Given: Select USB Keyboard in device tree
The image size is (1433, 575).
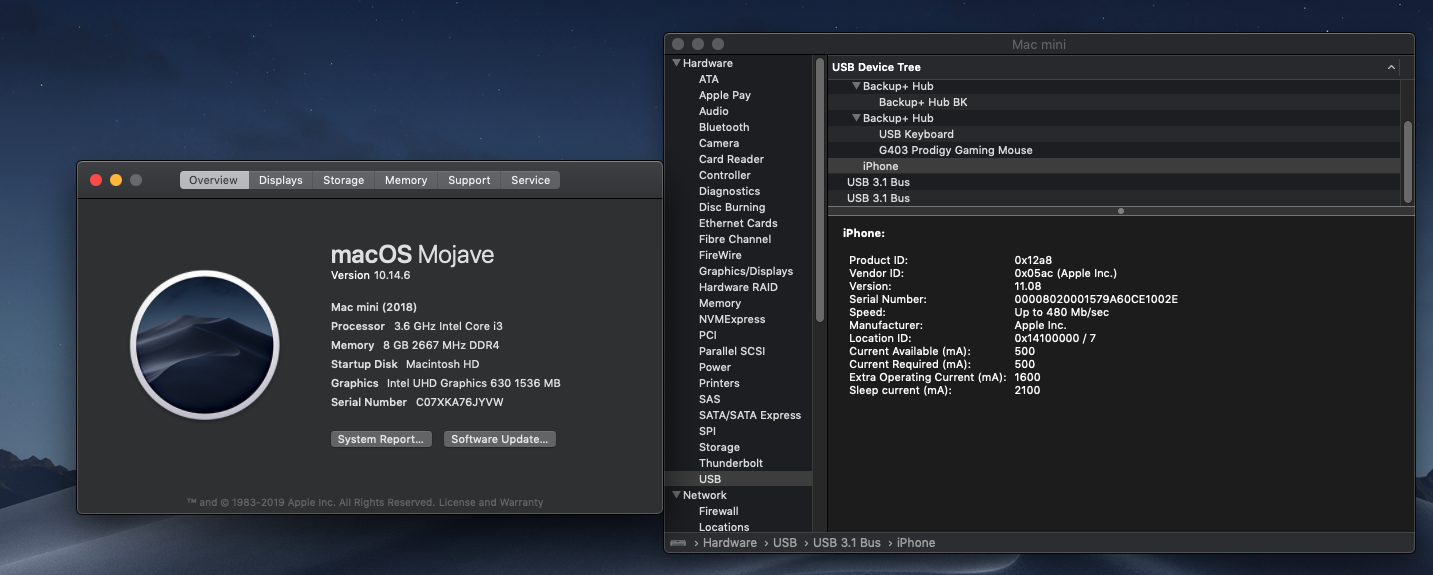Looking at the screenshot, I should click(x=1114, y=134).
